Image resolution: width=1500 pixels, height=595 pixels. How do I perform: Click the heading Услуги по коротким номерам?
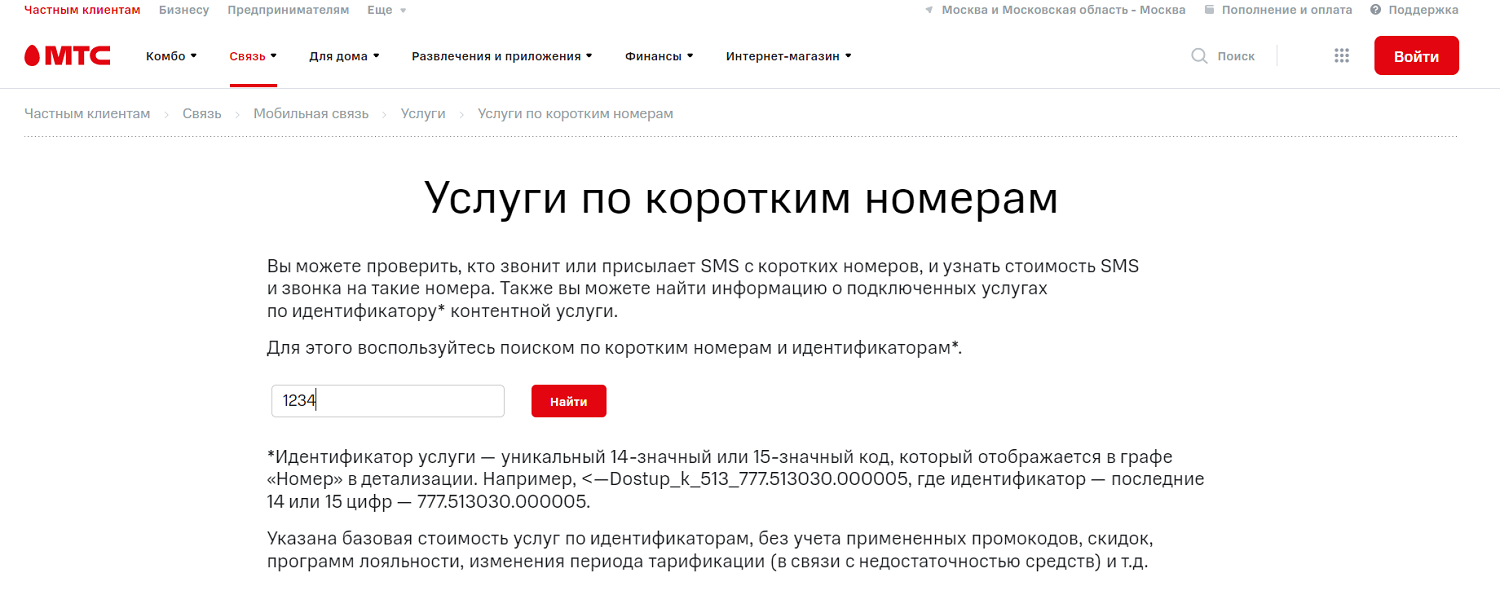pyautogui.click(x=741, y=198)
